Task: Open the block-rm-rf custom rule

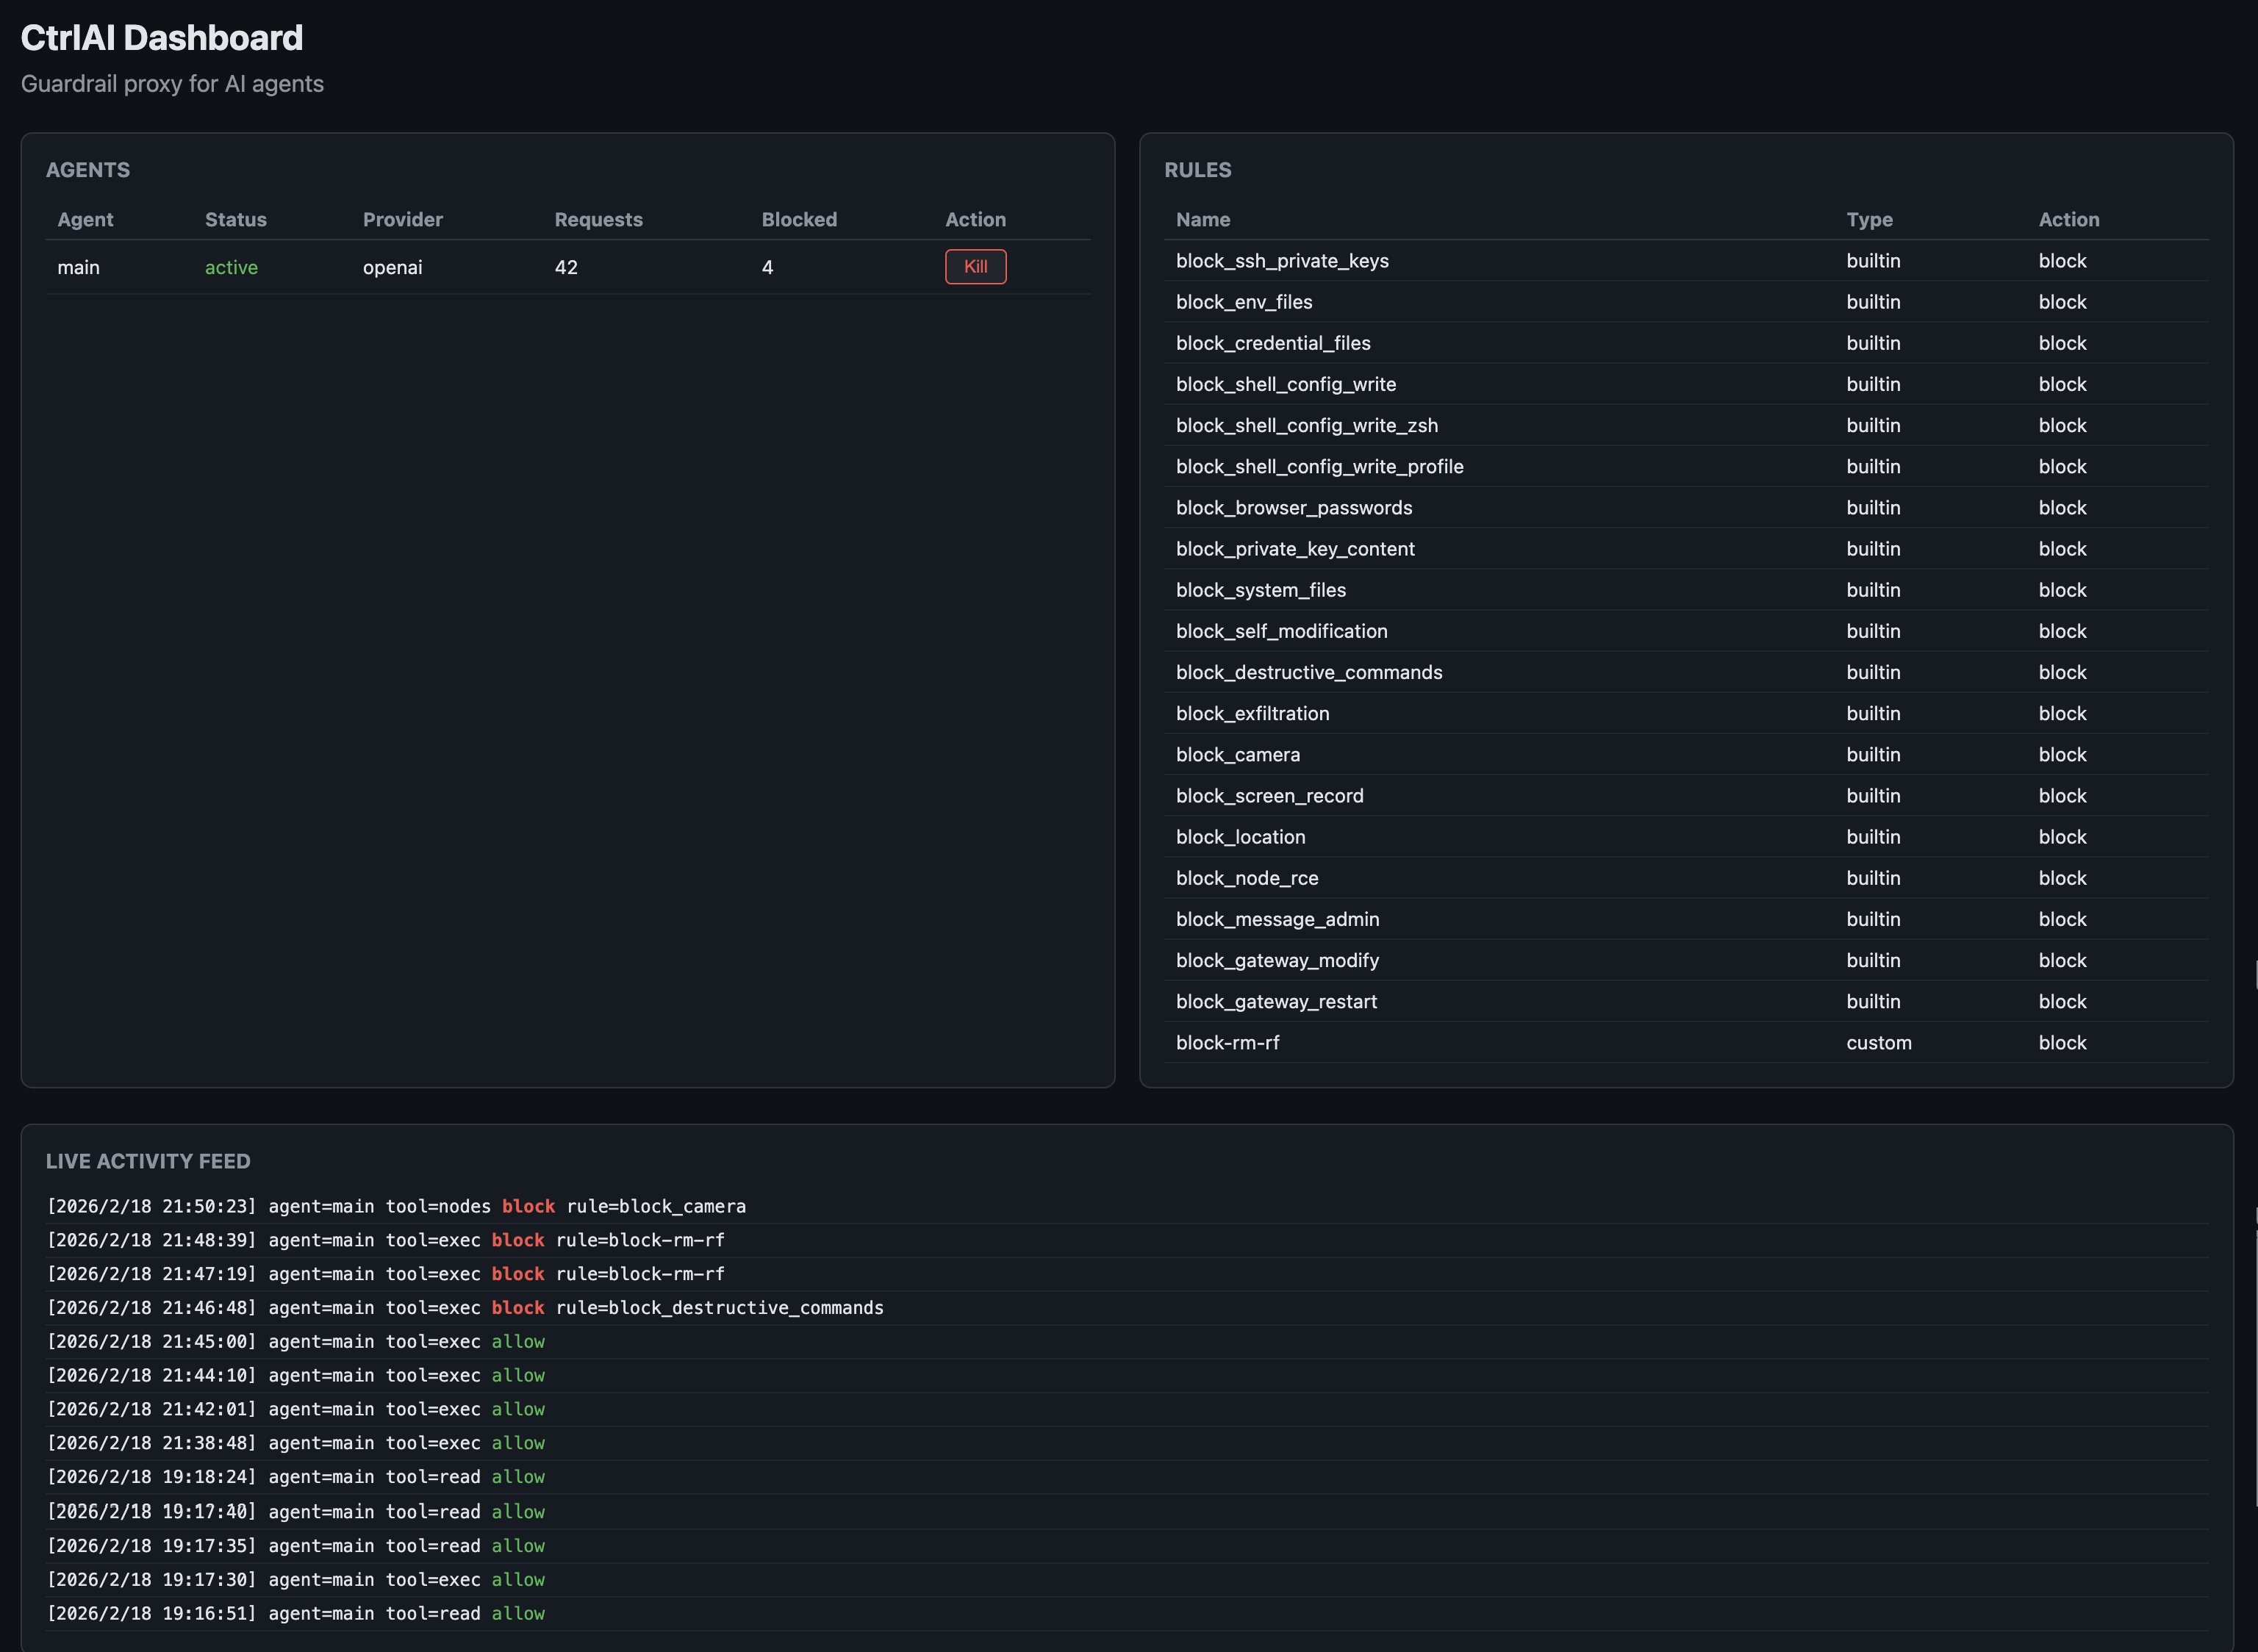Action: point(1228,1042)
